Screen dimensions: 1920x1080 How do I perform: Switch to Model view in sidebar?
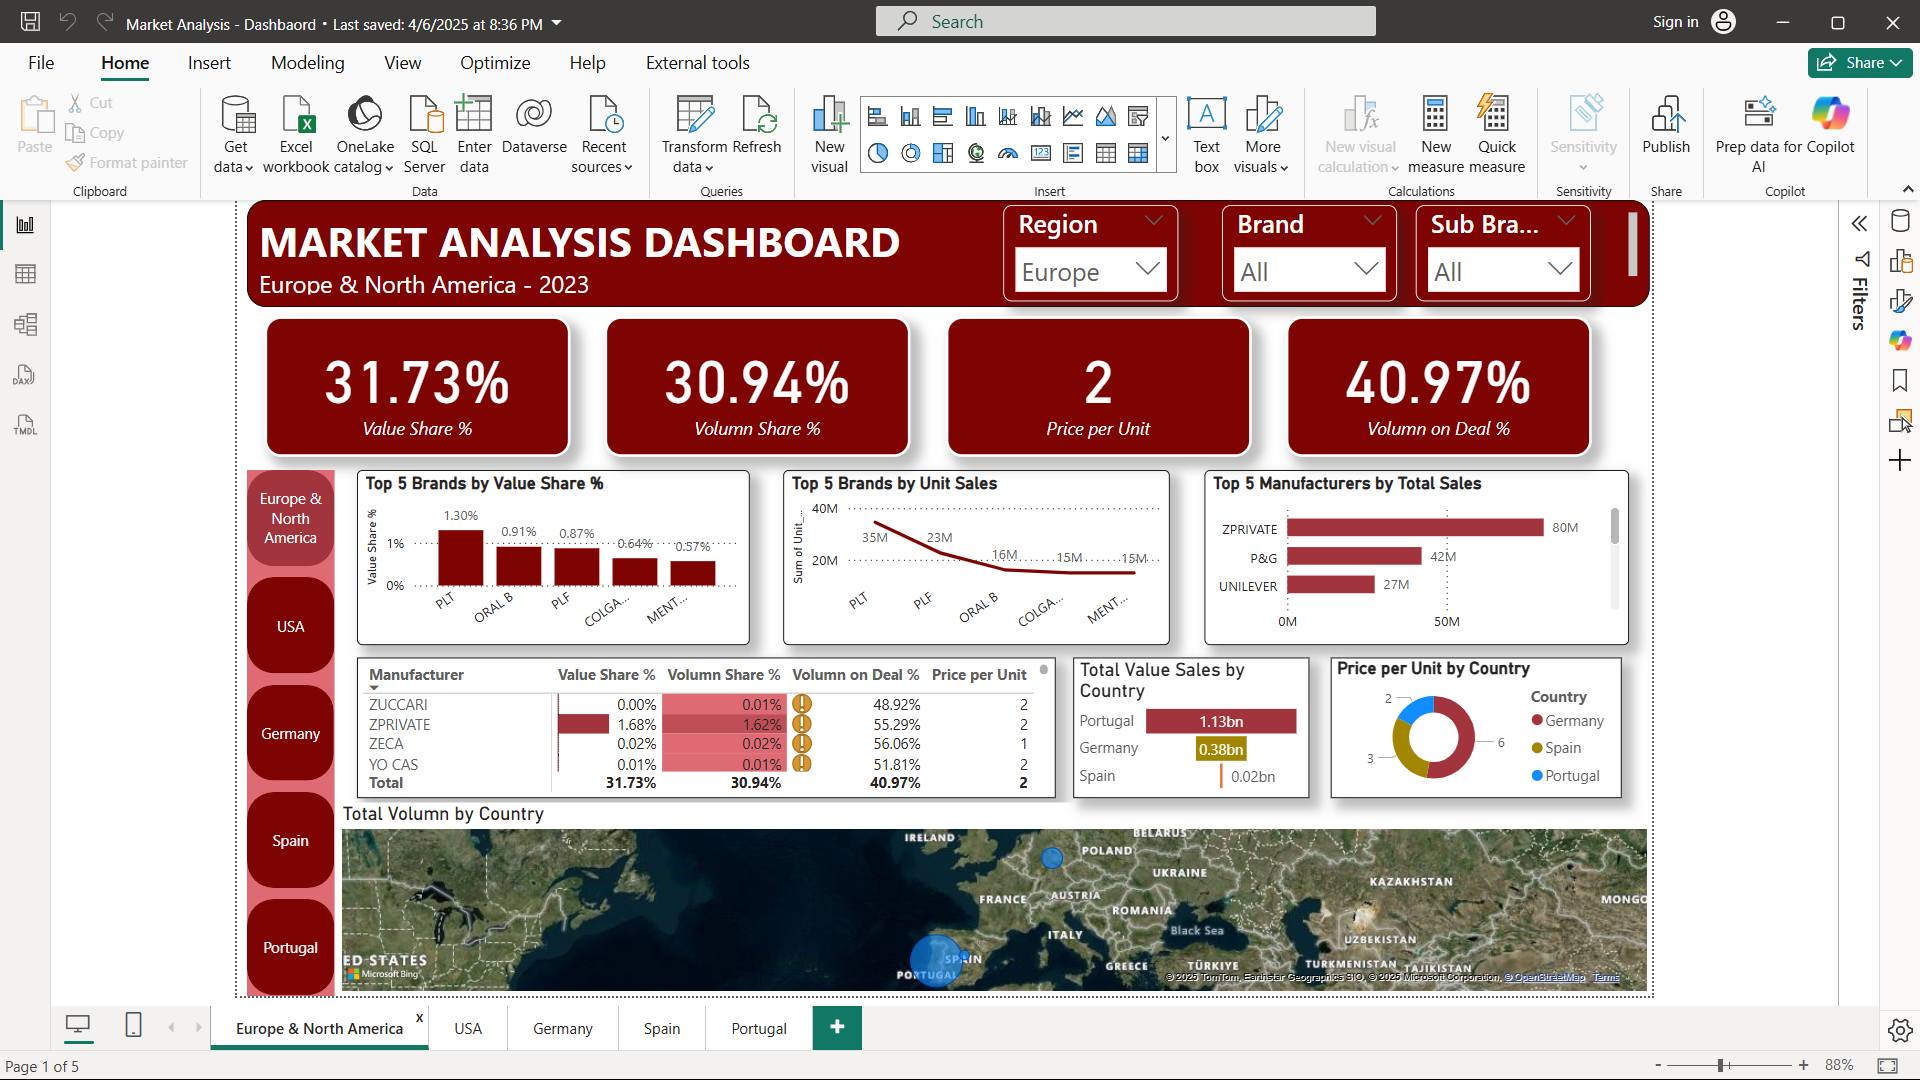(x=25, y=324)
